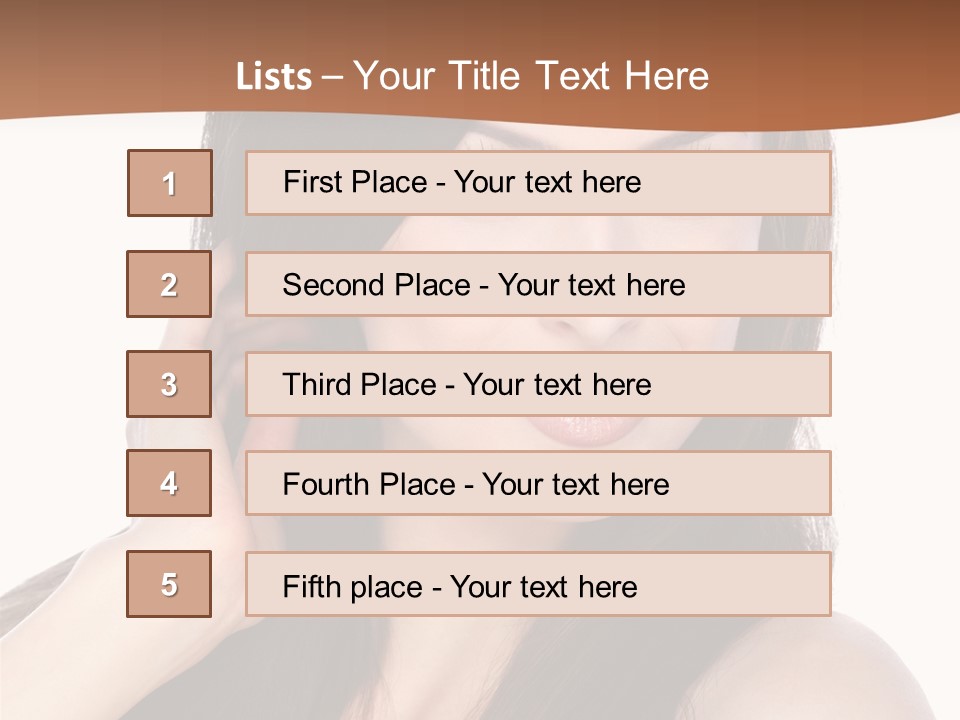Click the word 'Fifth' in last bar
Viewport: 960px width, 720px height.
[x=312, y=586]
